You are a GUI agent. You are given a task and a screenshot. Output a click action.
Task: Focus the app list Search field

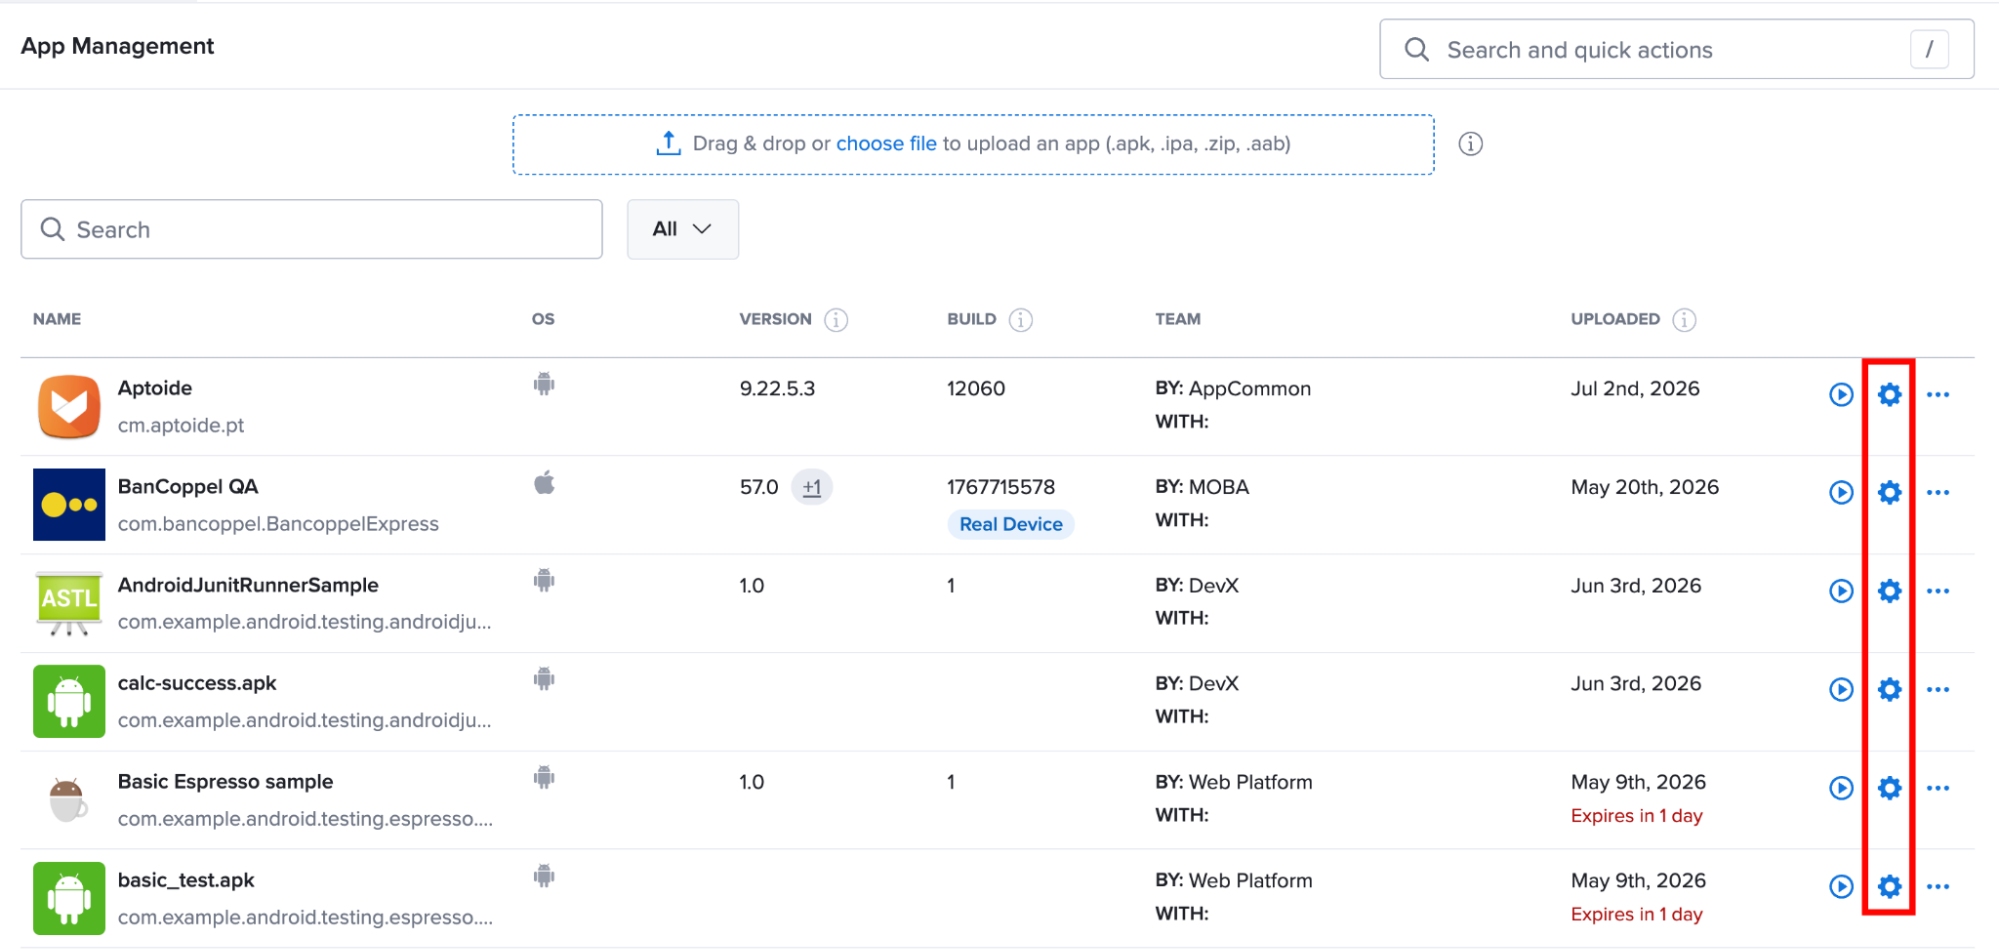pos(312,229)
